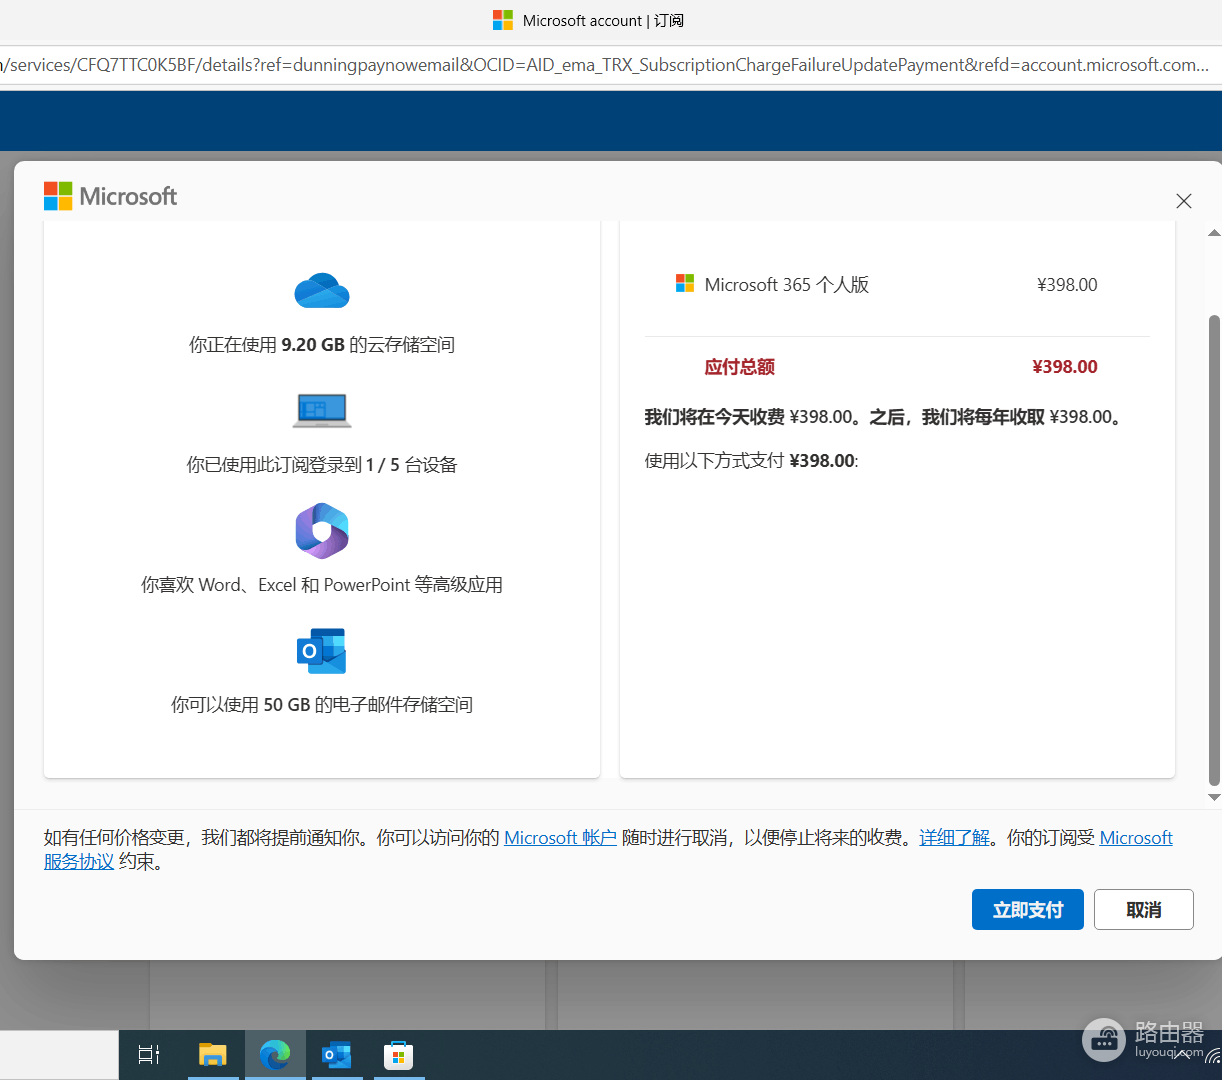Click the red ¥398.00 total amount
Viewport: 1222px width, 1080px height.
click(1065, 367)
